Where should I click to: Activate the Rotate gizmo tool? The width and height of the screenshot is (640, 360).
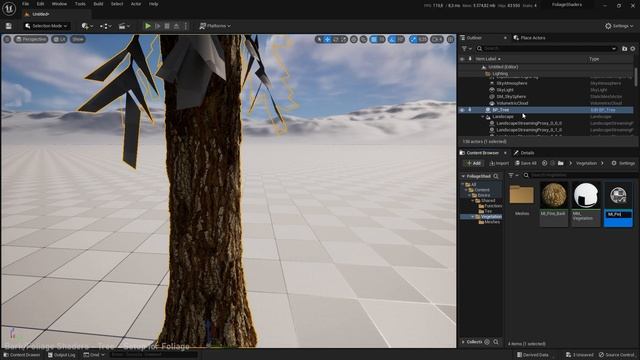coord(336,40)
